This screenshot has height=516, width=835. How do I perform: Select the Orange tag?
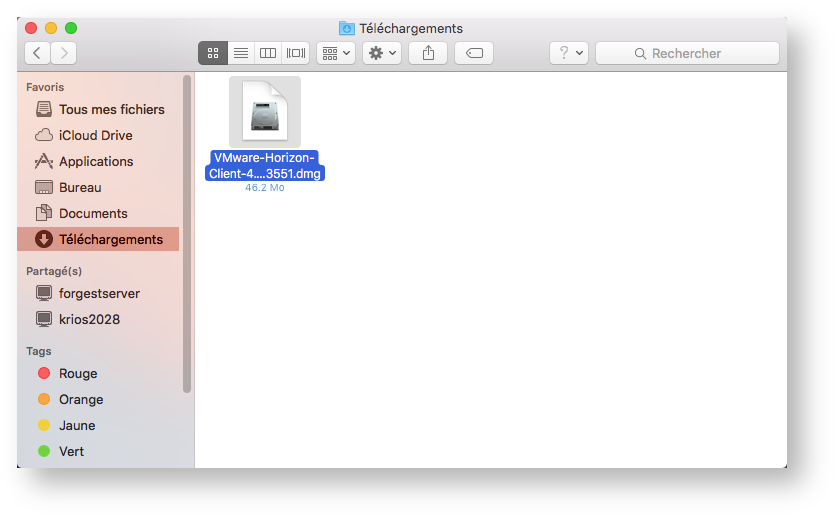pyautogui.click(x=100, y=399)
